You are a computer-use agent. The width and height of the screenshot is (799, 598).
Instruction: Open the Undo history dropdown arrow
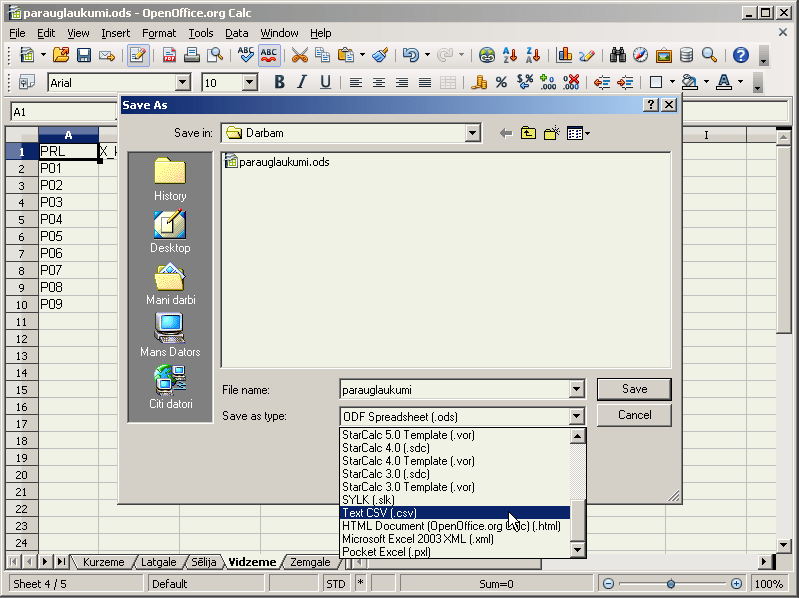pos(427,55)
